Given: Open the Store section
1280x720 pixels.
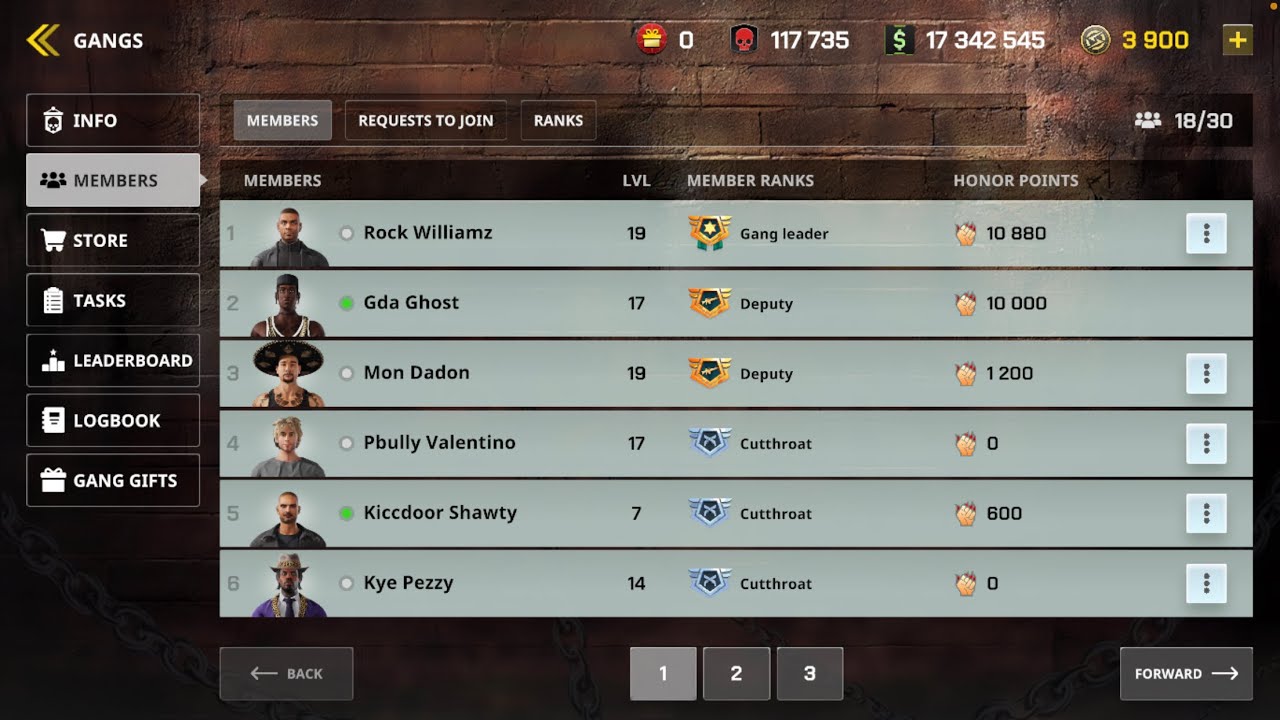Looking at the screenshot, I should tap(113, 240).
